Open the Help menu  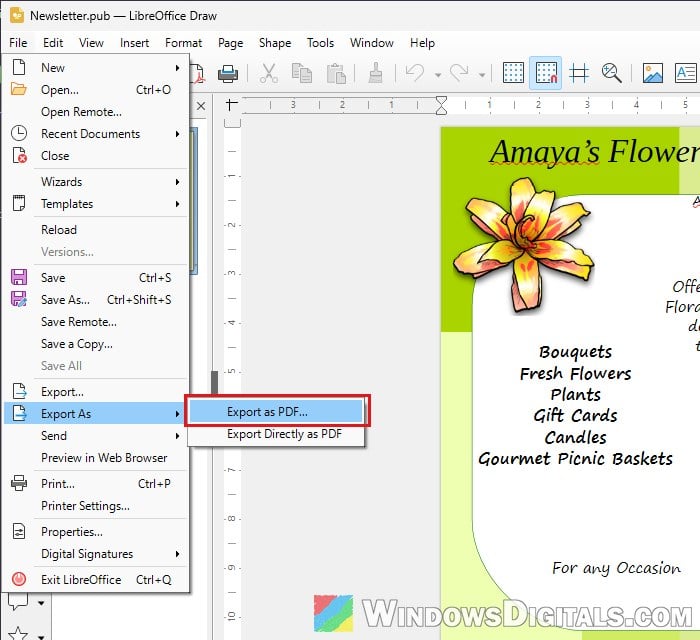click(x=422, y=43)
